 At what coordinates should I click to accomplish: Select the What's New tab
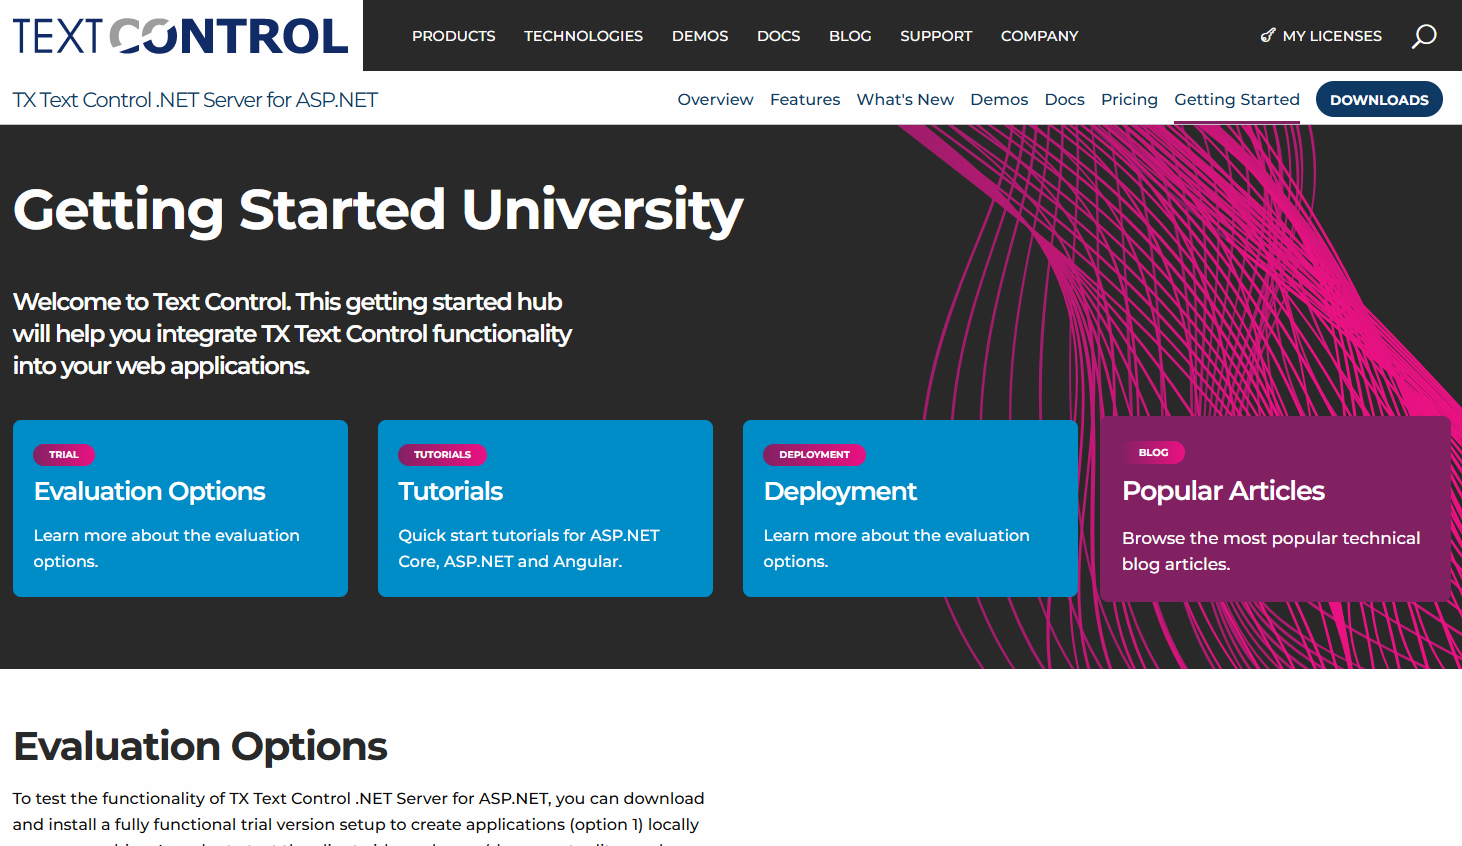click(905, 100)
